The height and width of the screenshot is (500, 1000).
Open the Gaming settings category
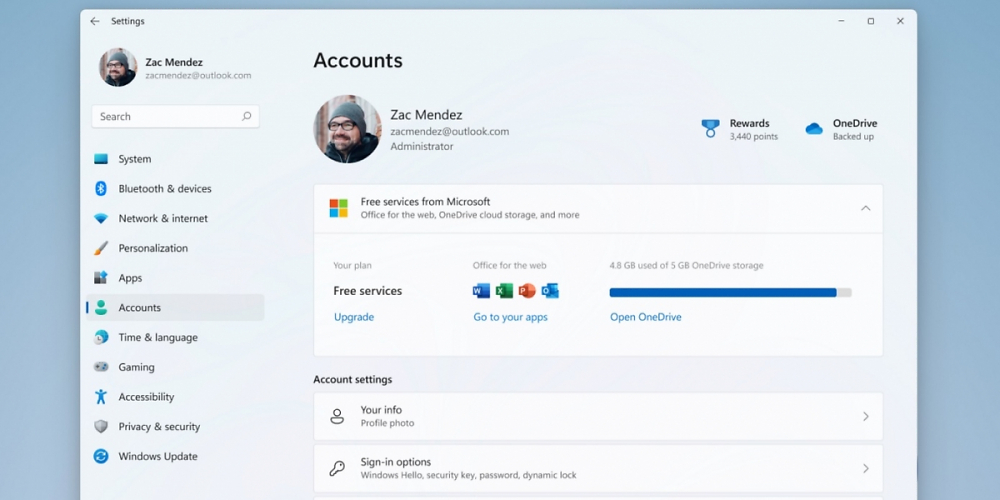175,367
